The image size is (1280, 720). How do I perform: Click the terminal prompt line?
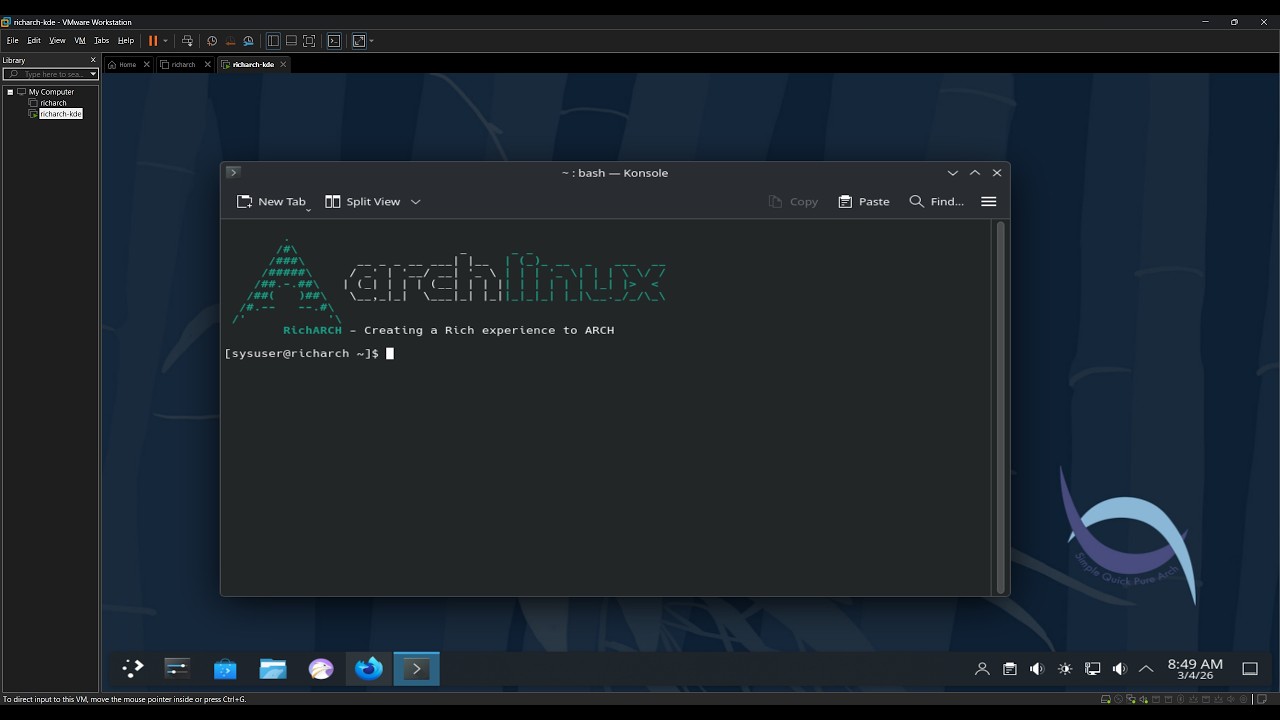tap(309, 354)
